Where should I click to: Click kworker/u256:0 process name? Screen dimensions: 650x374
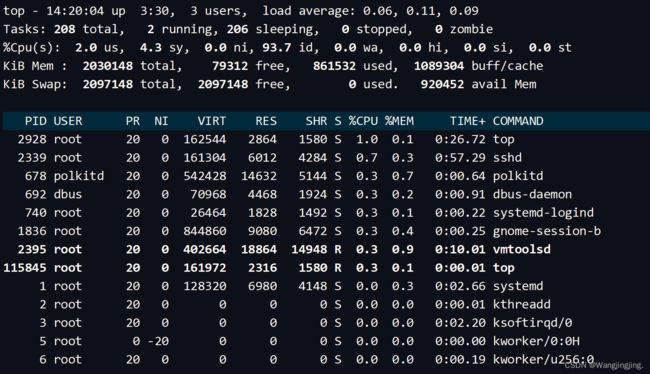click(x=543, y=359)
